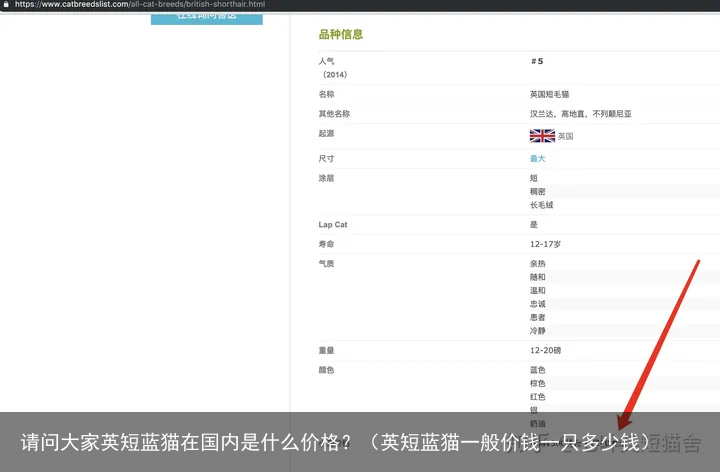
Task: Click the 尺寸 label
Action: coord(326,159)
